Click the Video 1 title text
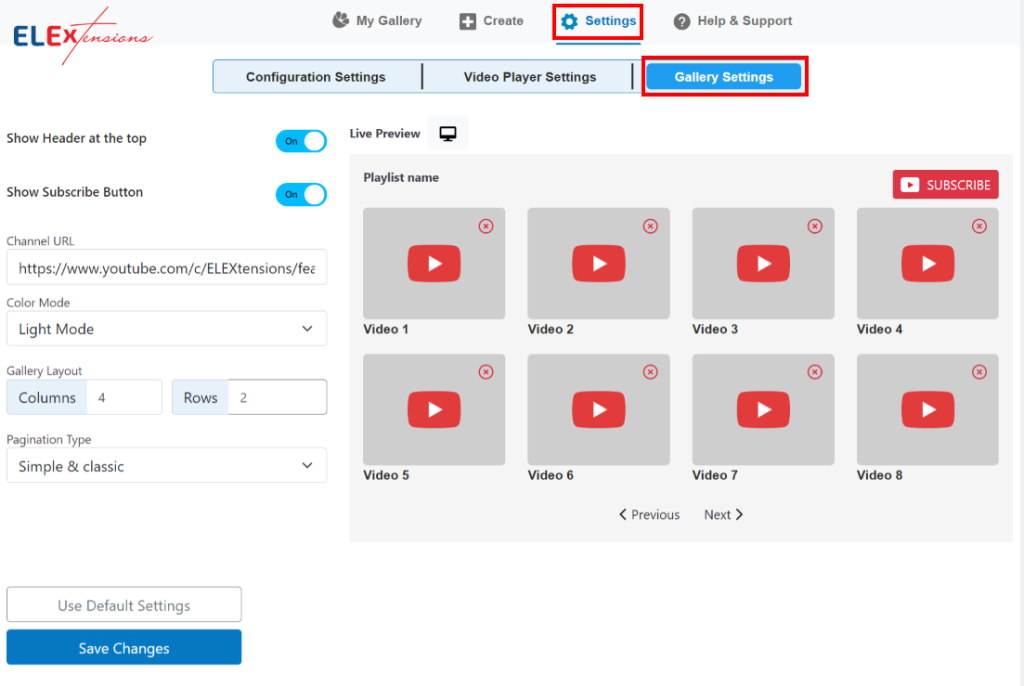1024x686 pixels. [x=386, y=329]
